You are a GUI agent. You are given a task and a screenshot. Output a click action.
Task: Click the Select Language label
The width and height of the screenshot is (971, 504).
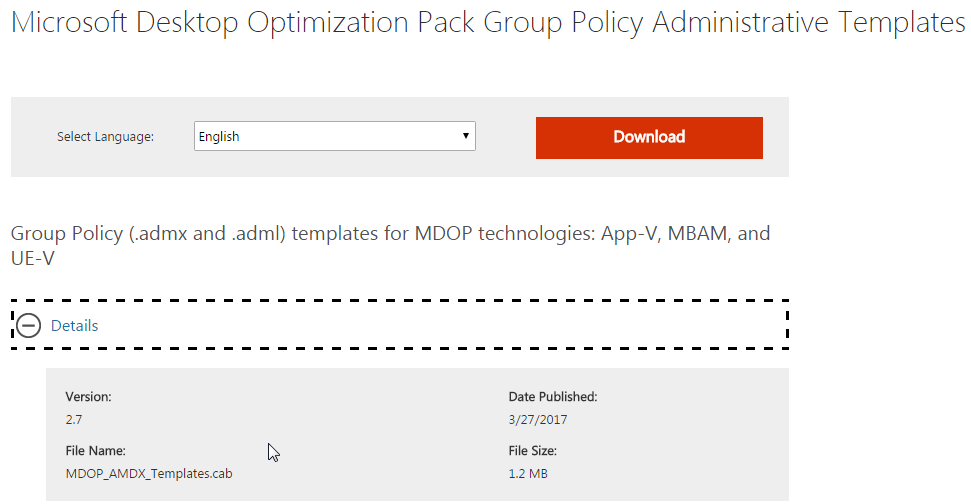point(105,137)
